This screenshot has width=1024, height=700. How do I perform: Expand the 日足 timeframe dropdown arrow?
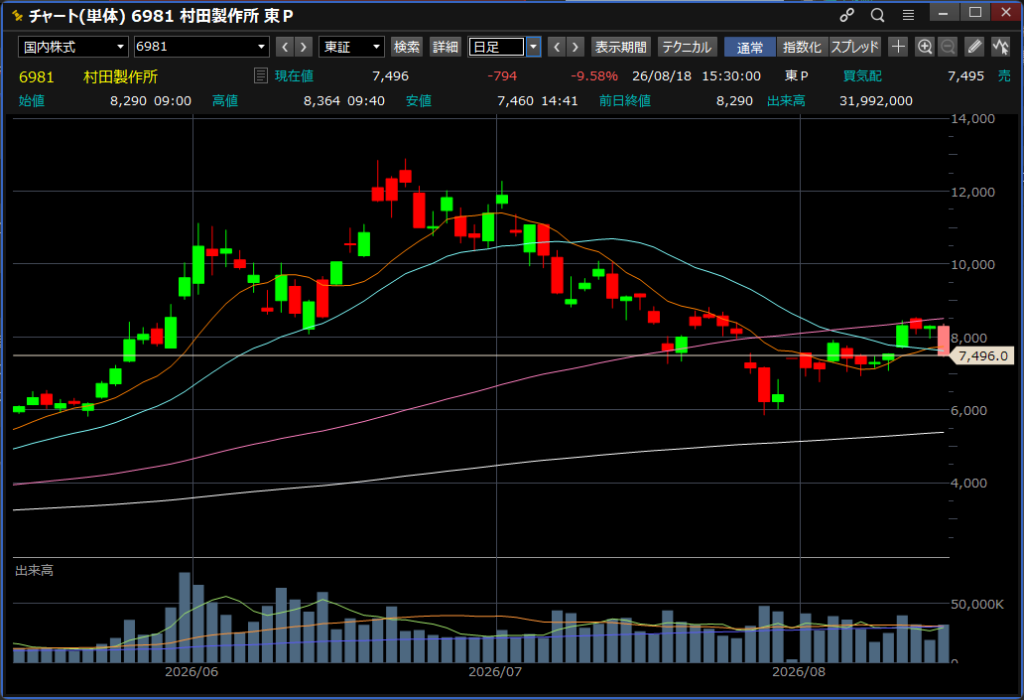point(534,47)
